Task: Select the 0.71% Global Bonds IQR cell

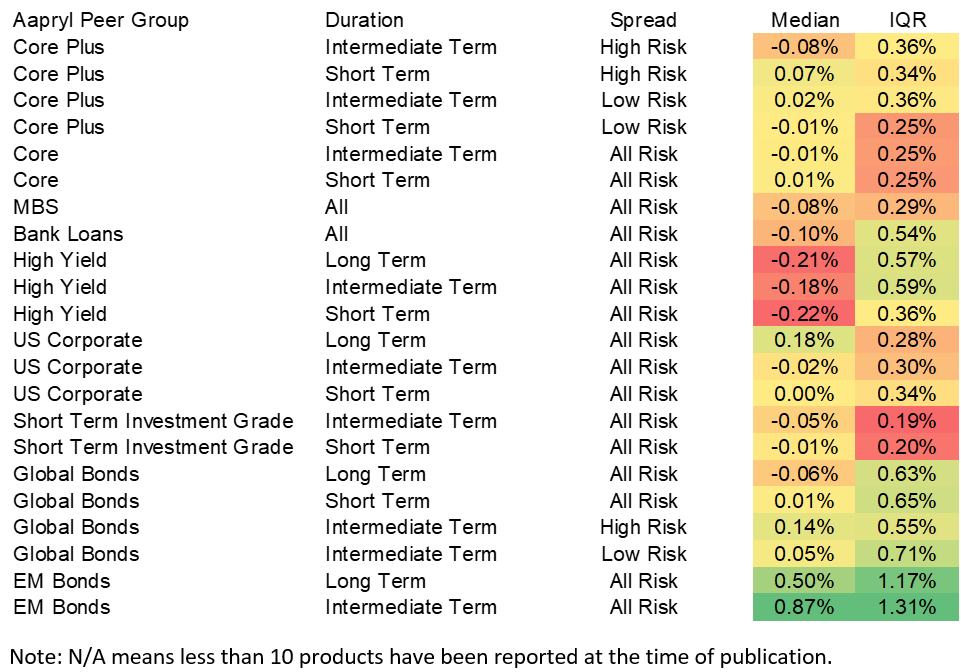Action: pos(908,554)
